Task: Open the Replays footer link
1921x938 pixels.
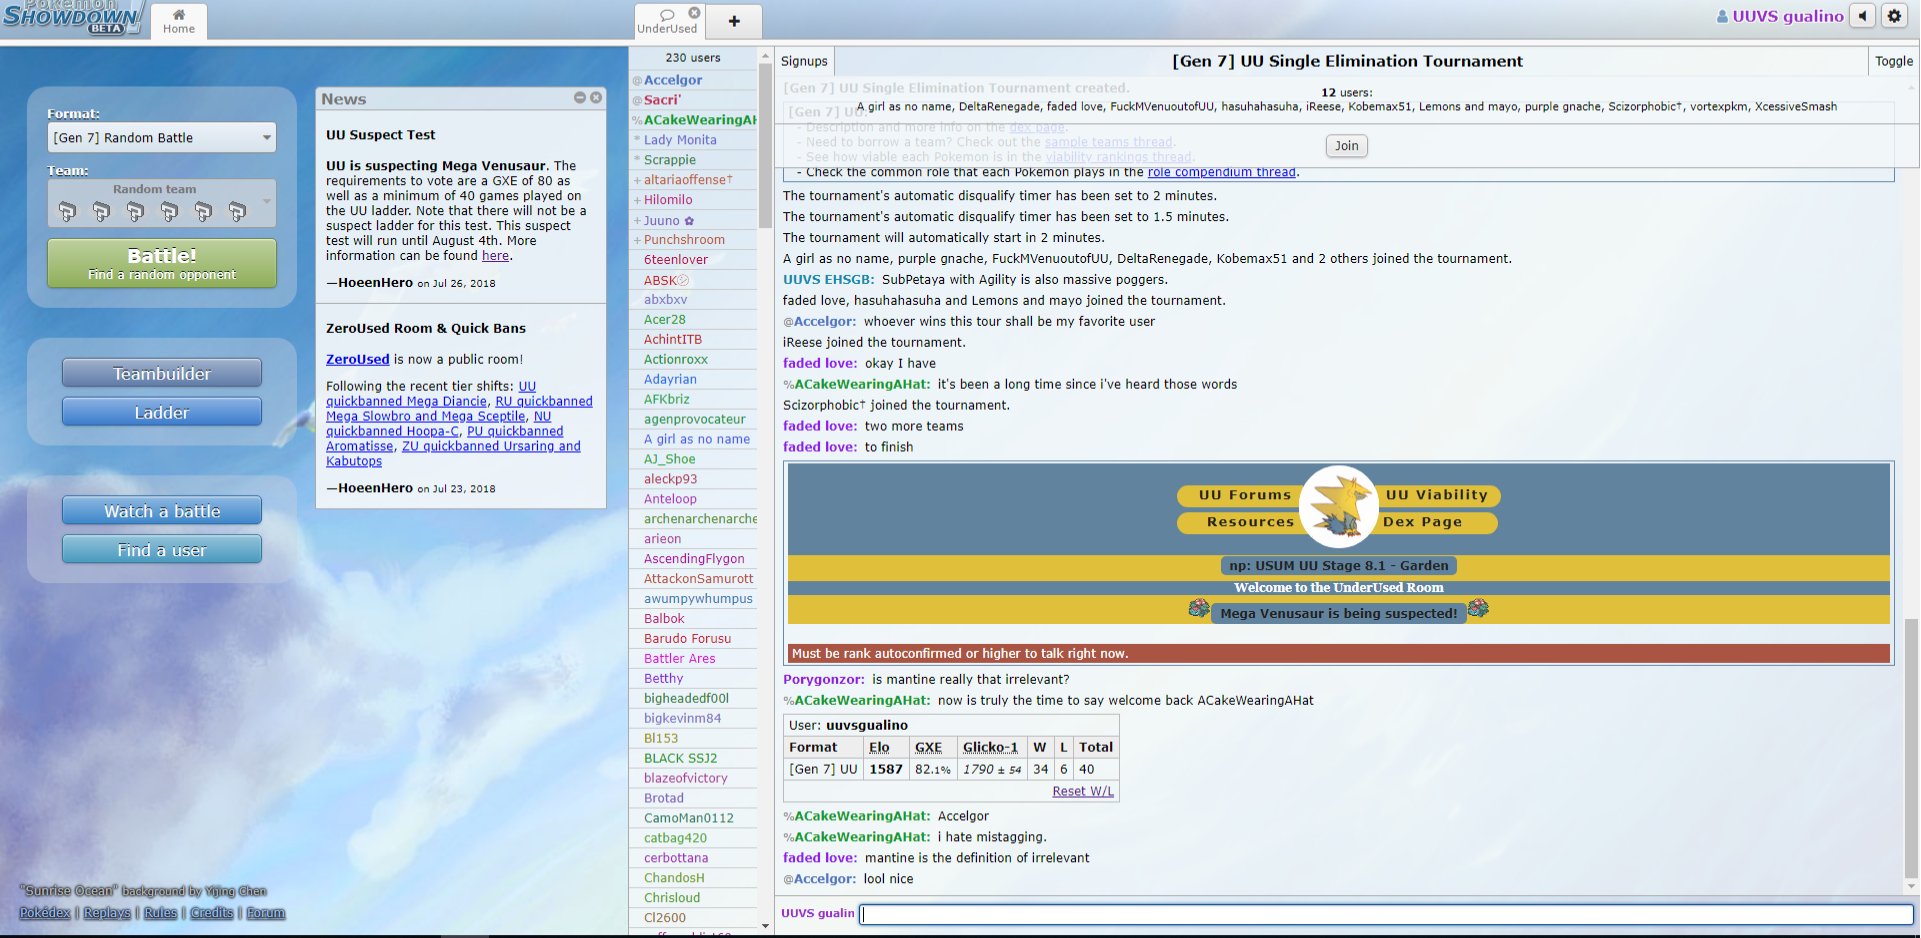Action: (107, 913)
